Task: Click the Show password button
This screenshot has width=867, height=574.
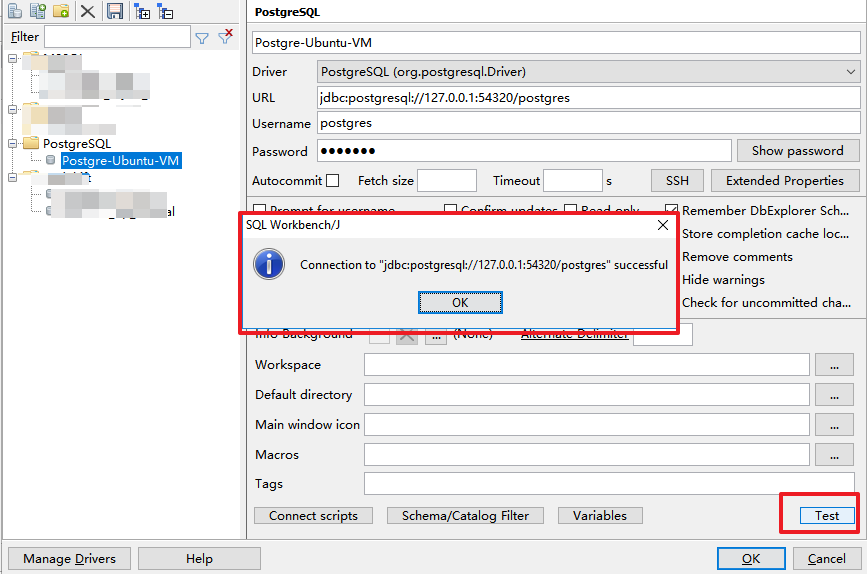Action: click(797, 151)
